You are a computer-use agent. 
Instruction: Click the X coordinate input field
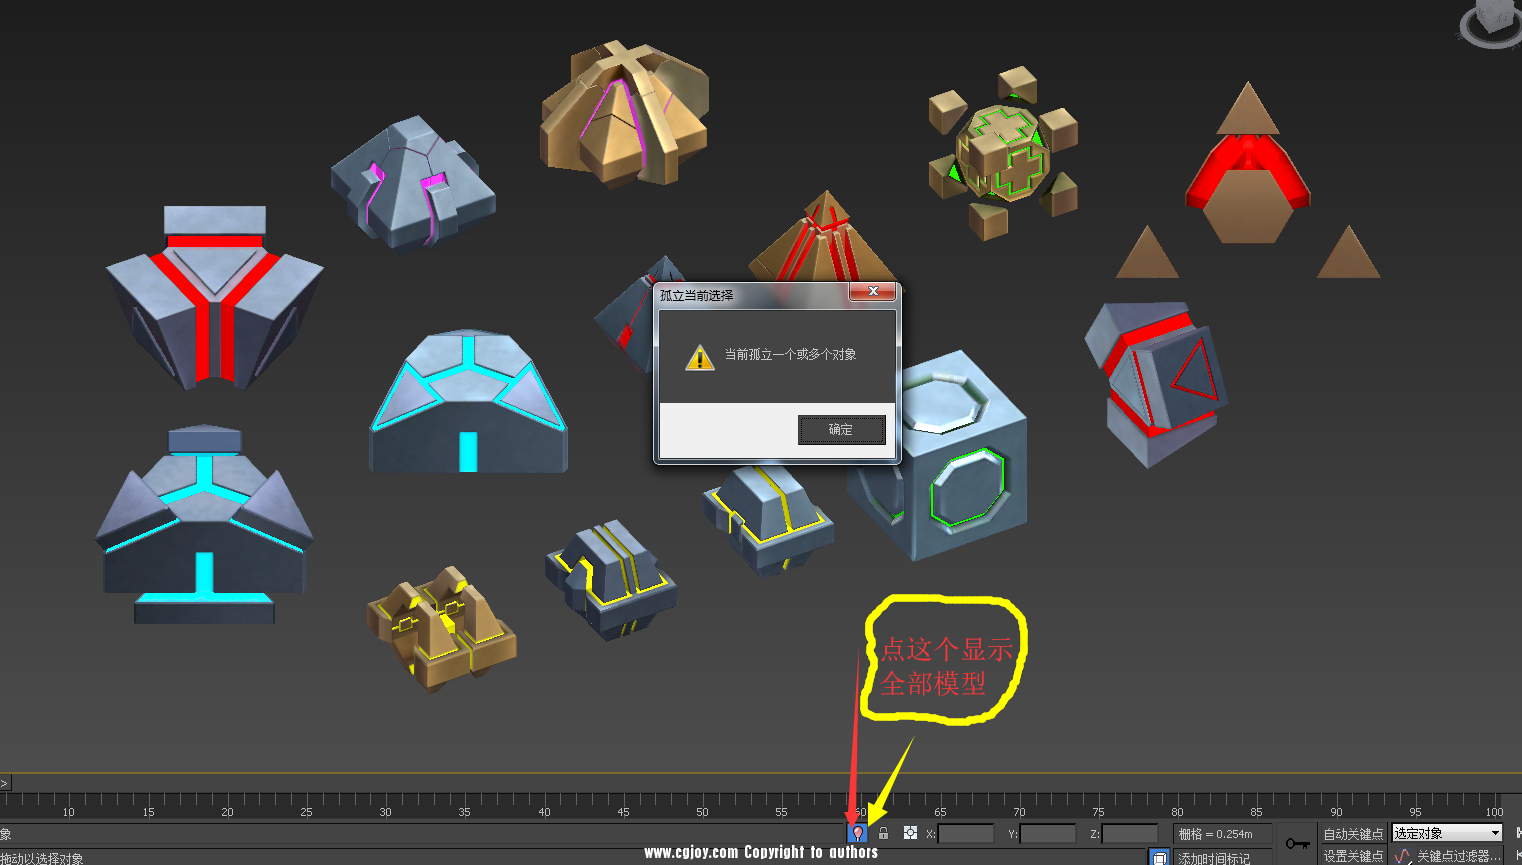tap(965, 833)
